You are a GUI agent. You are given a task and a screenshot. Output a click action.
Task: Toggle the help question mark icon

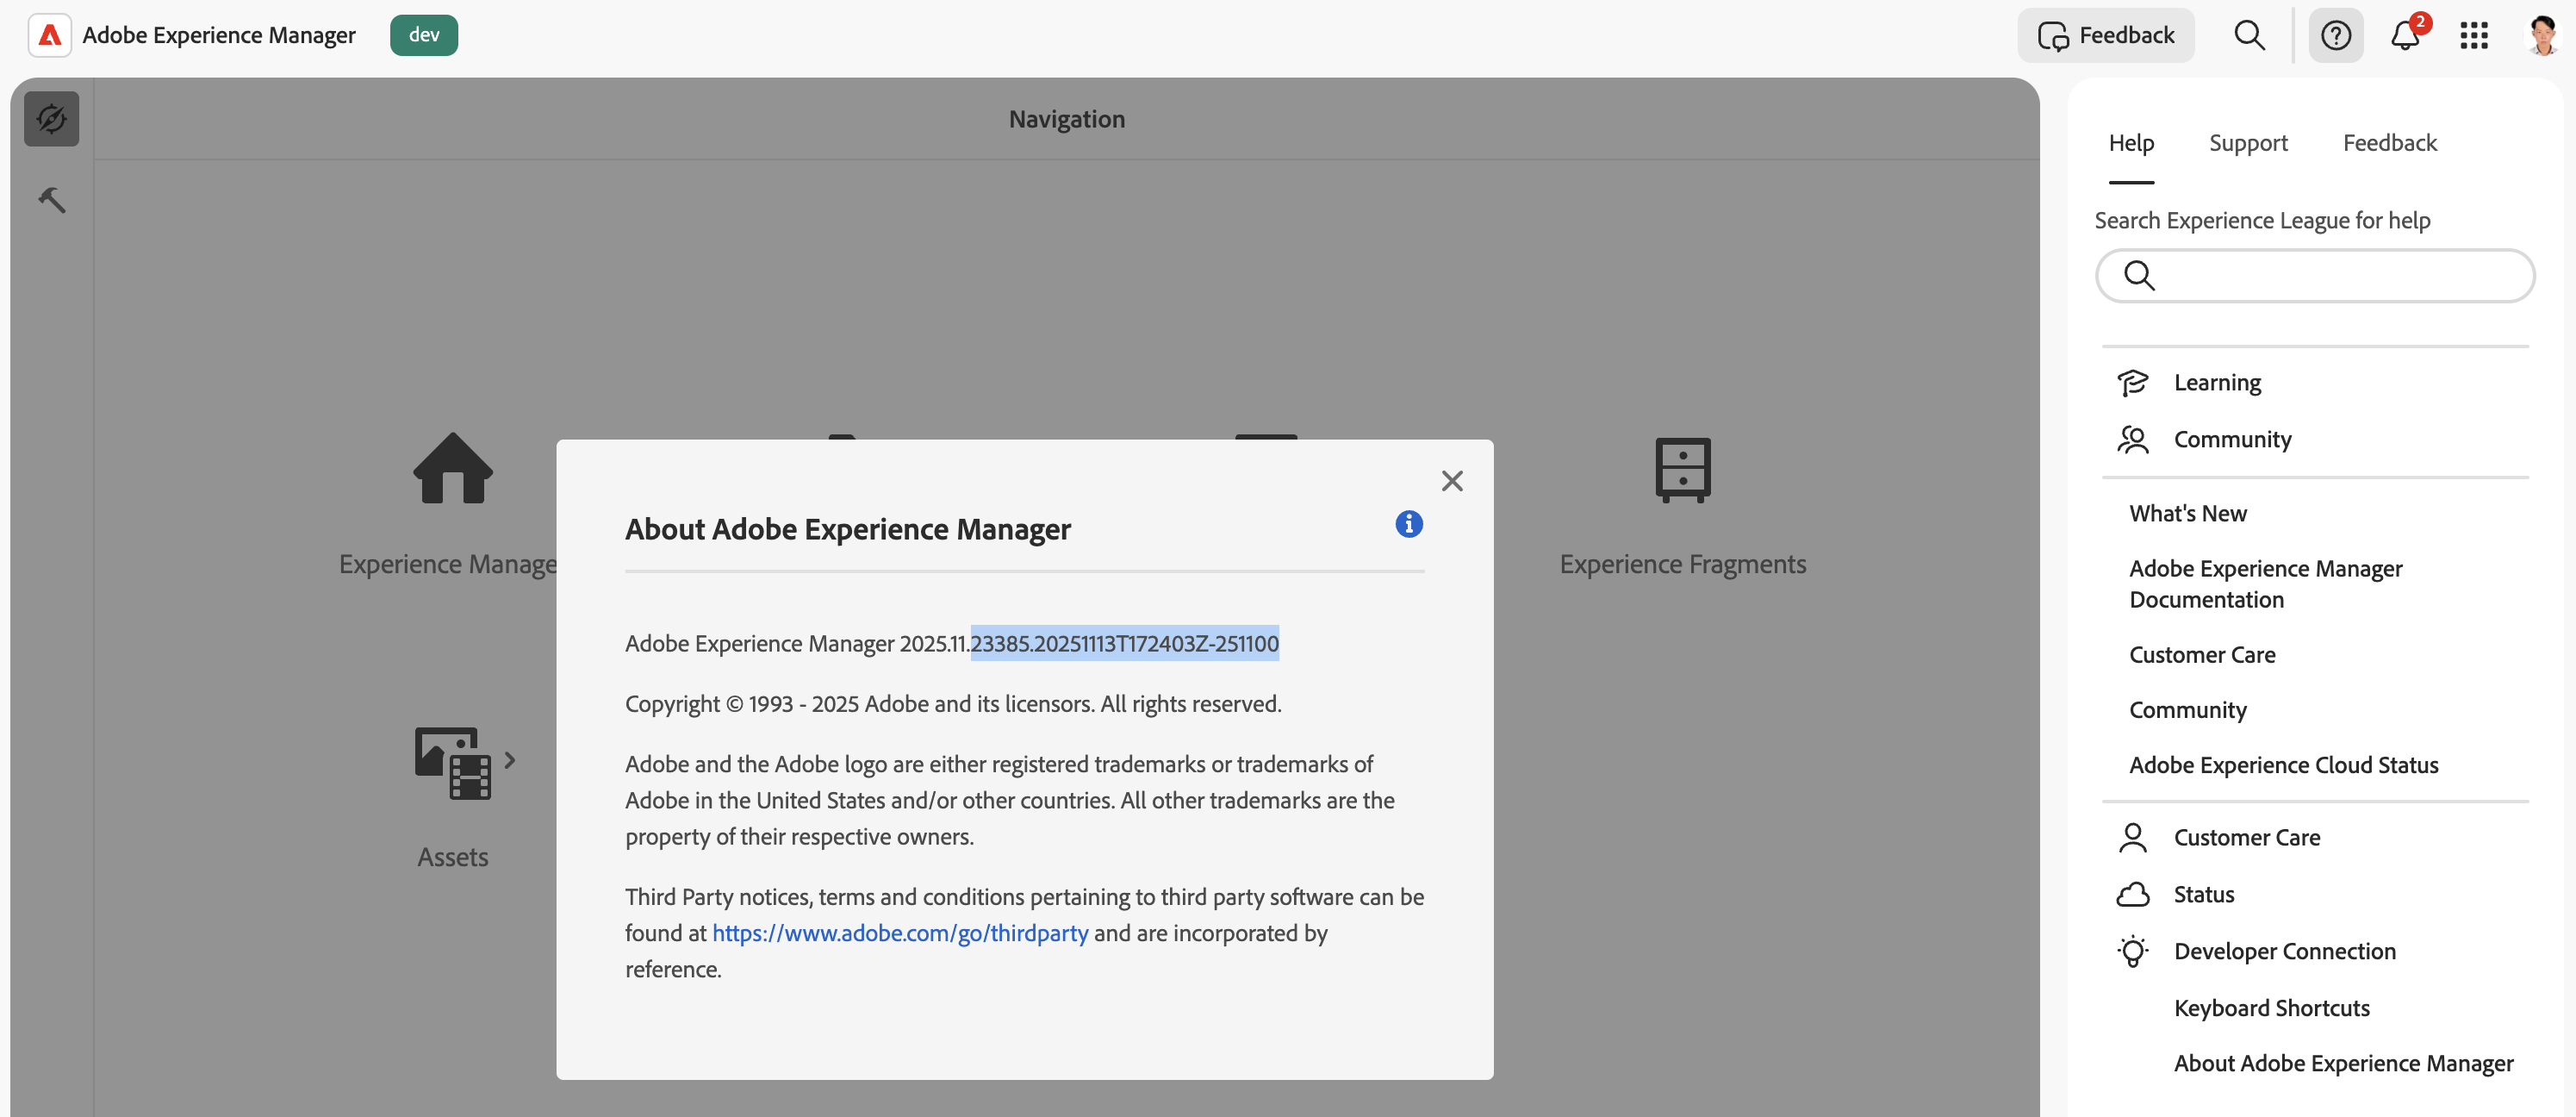(2335, 35)
